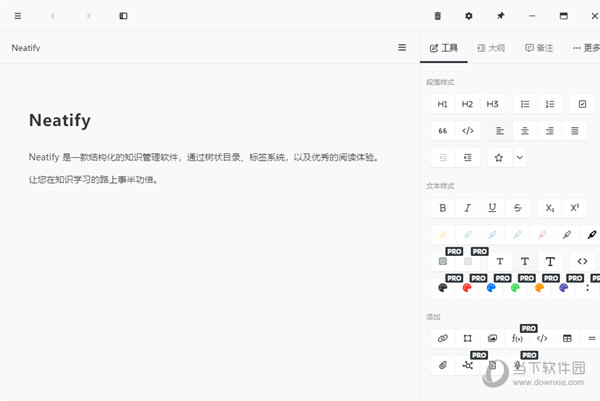The width and height of the screenshot is (600, 401).
Task: Apply H2 heading style
Action: (x=467, y=104)
